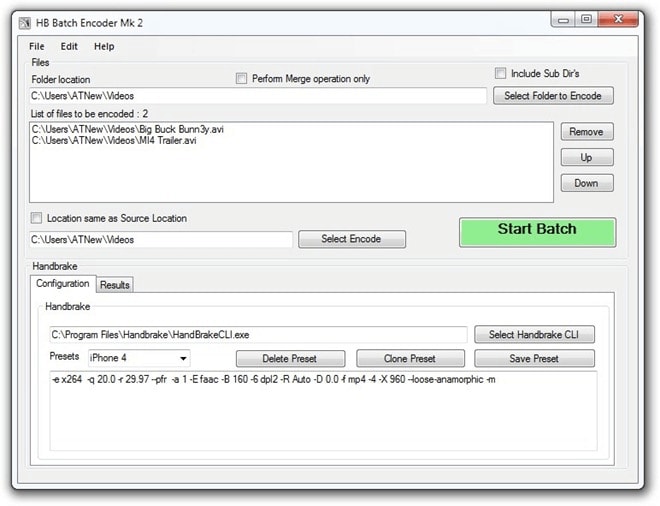Click the HandBrakeCLI.exe path field
660x506 pixels.
[x=258, y=335]
